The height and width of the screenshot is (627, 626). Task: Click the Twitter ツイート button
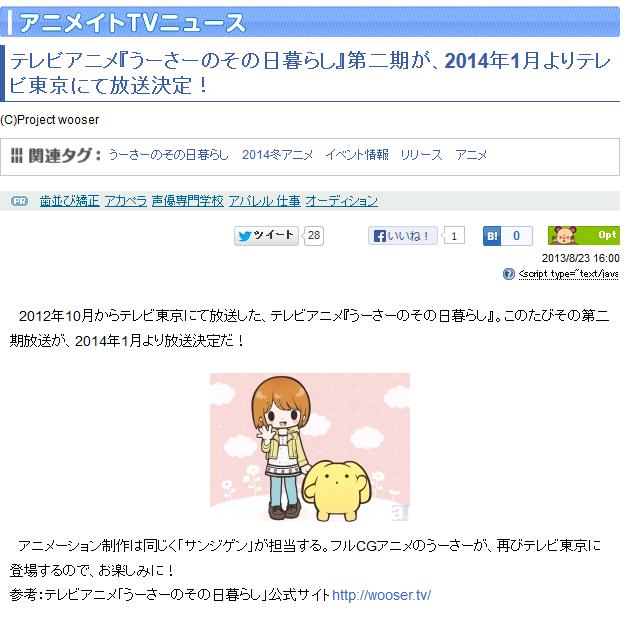(x=266, y=236)
